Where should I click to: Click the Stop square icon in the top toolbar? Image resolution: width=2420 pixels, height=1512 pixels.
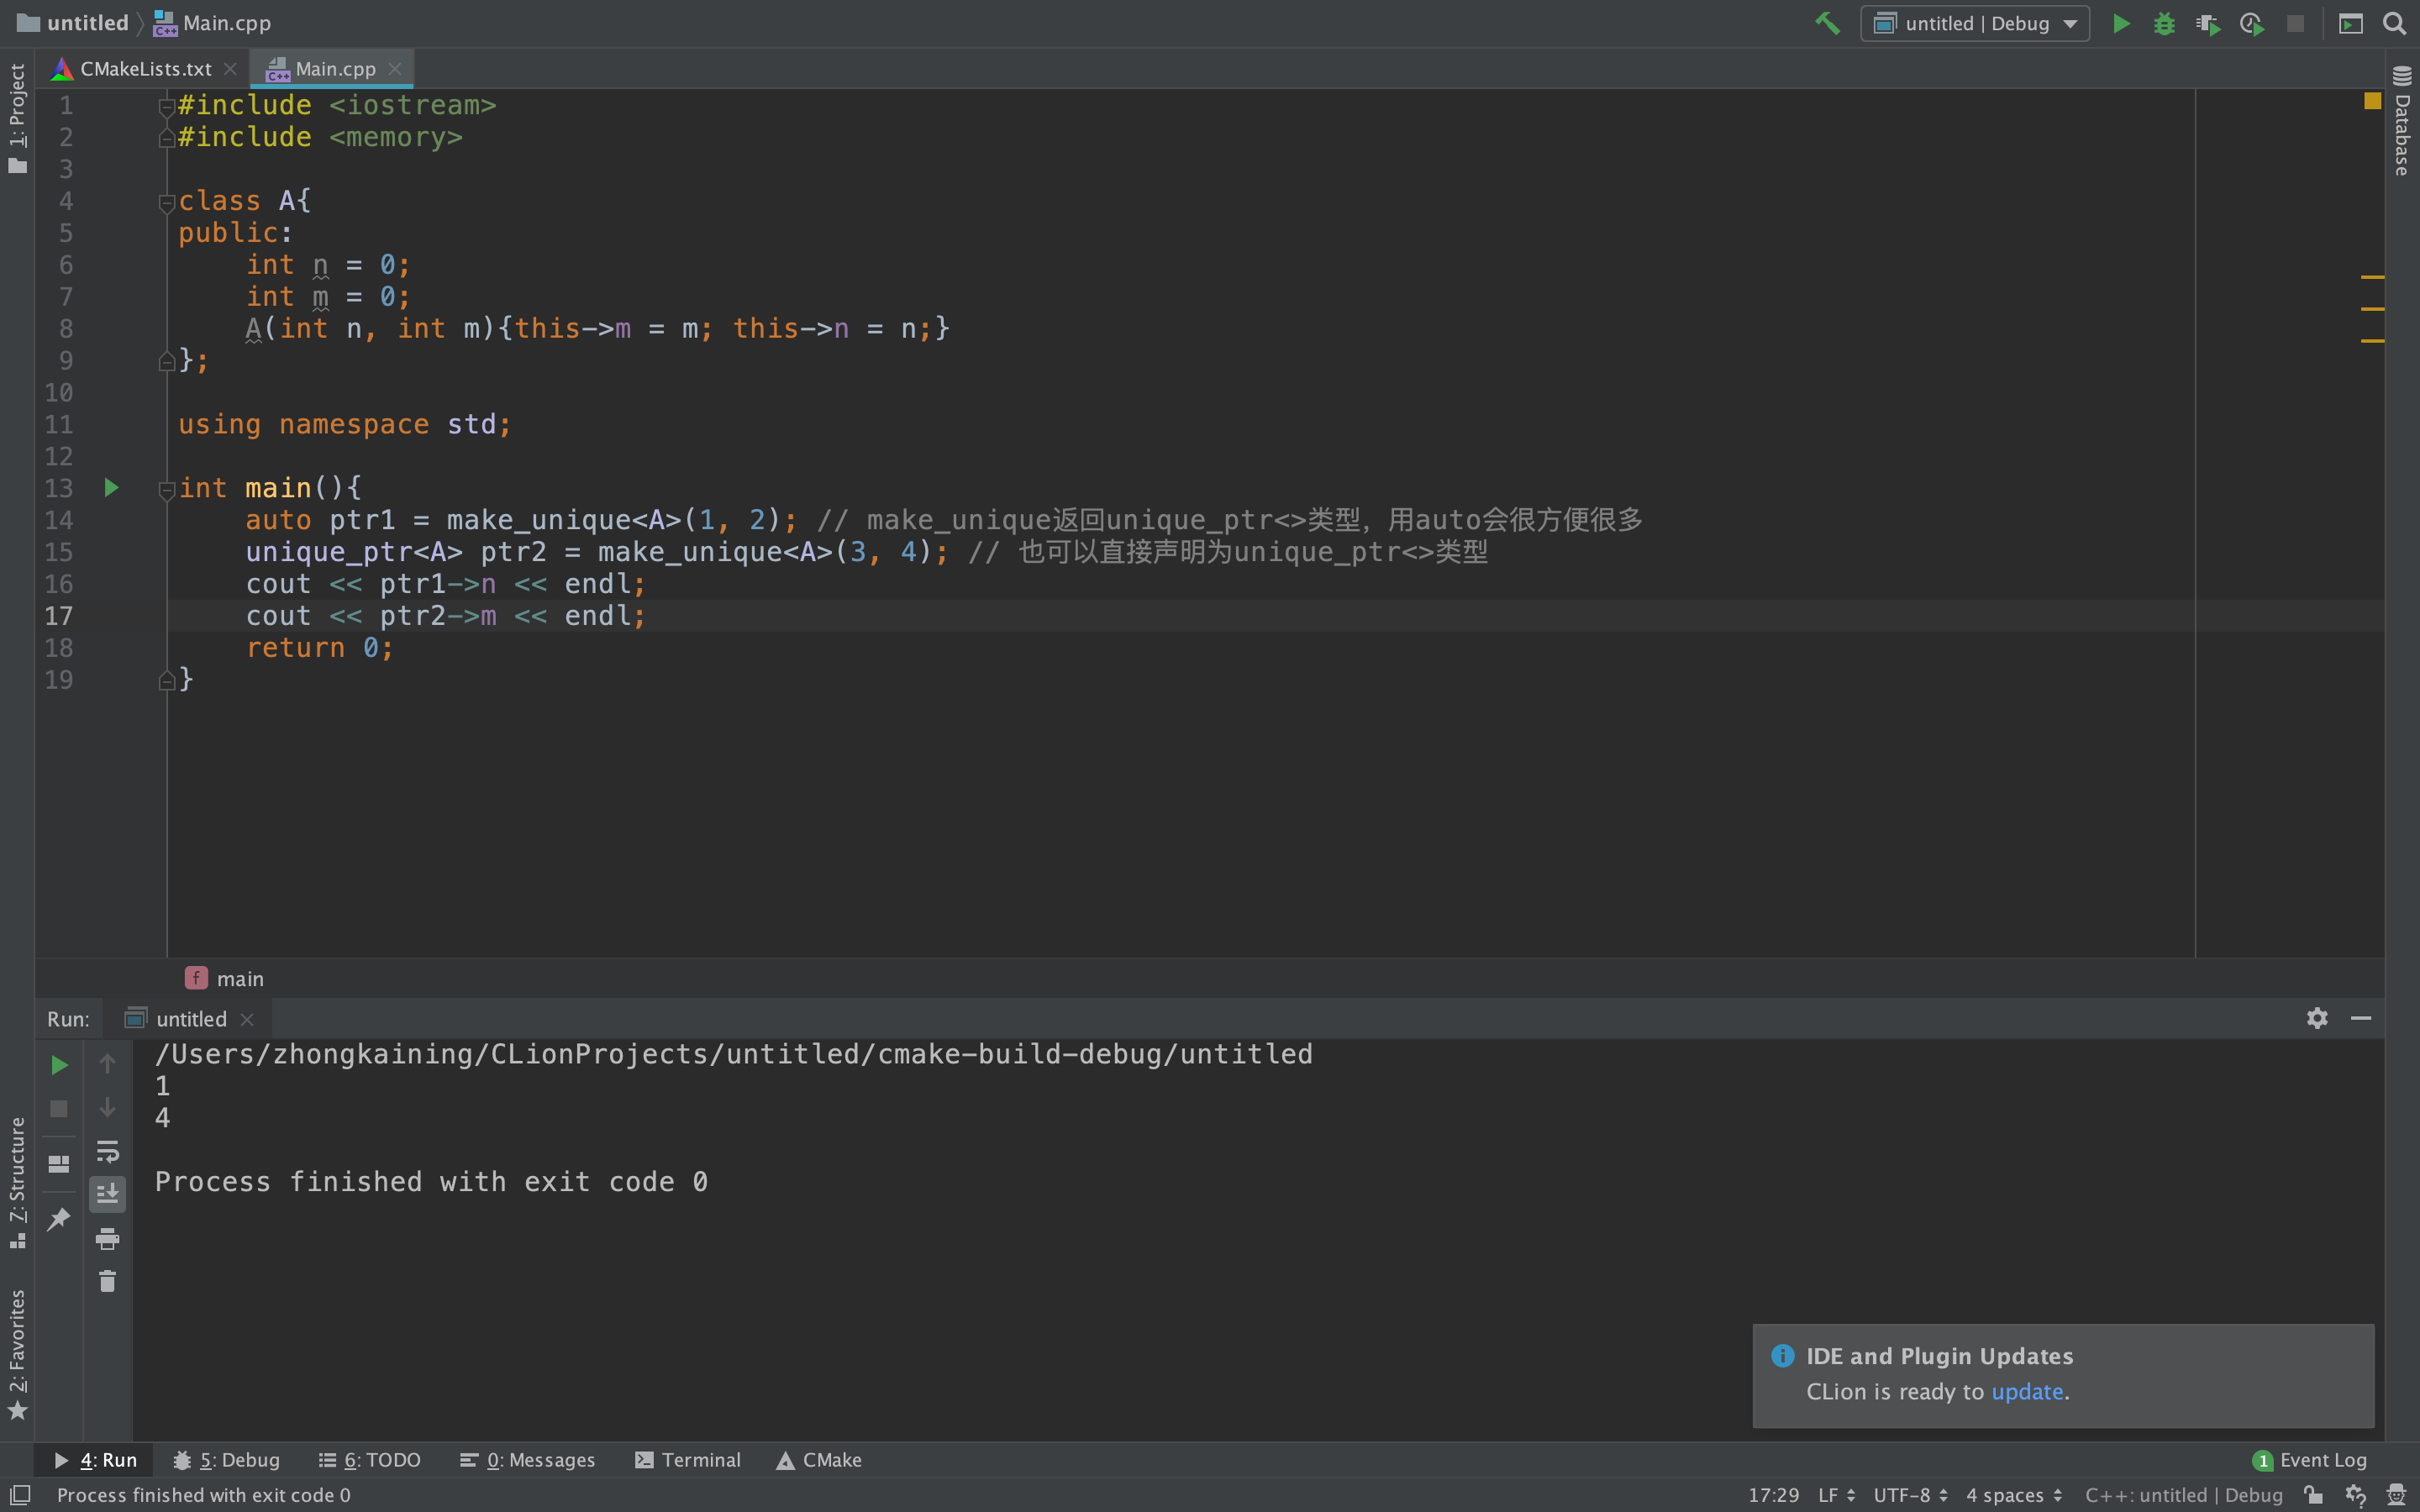pos(2296,23)
